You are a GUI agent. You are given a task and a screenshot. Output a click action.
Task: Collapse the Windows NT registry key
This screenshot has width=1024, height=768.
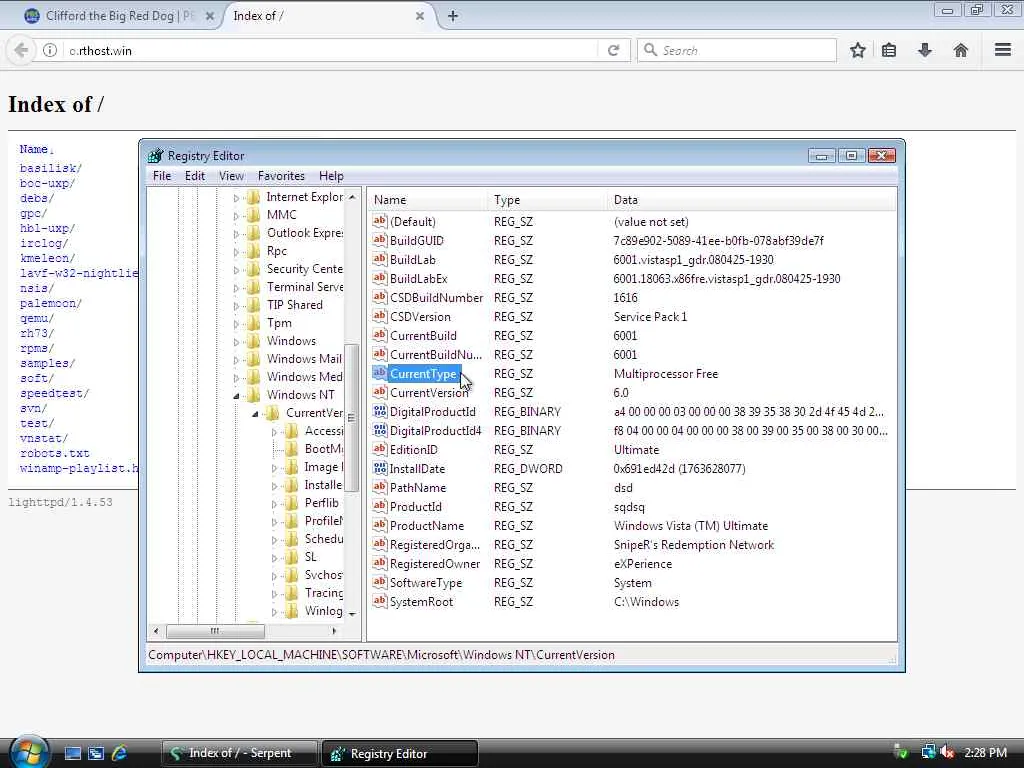236,395
